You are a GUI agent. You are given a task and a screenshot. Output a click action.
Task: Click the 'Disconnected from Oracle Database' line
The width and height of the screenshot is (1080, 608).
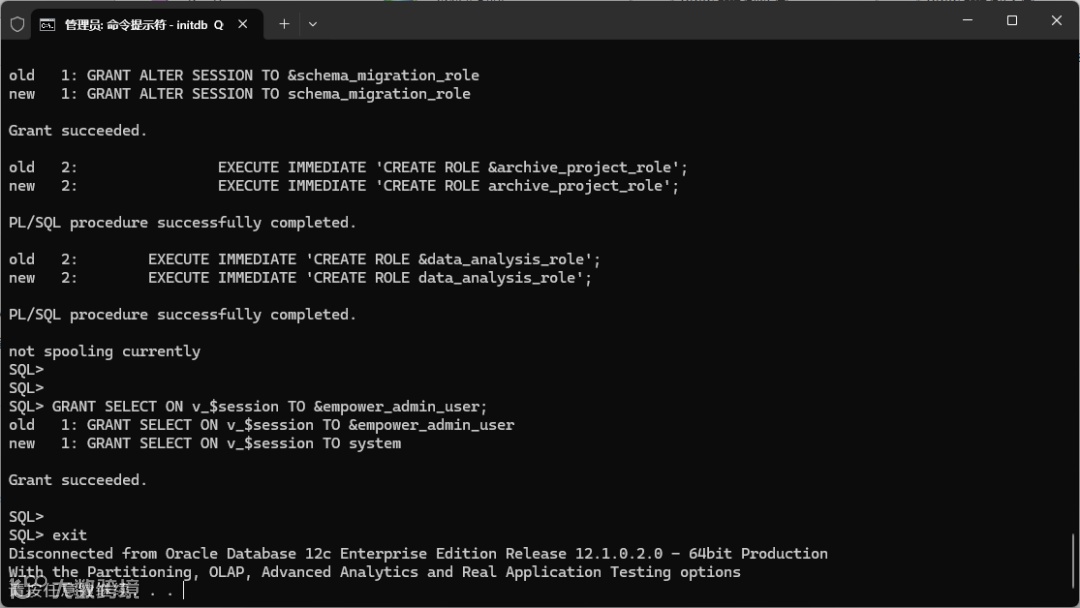point(418,553)
